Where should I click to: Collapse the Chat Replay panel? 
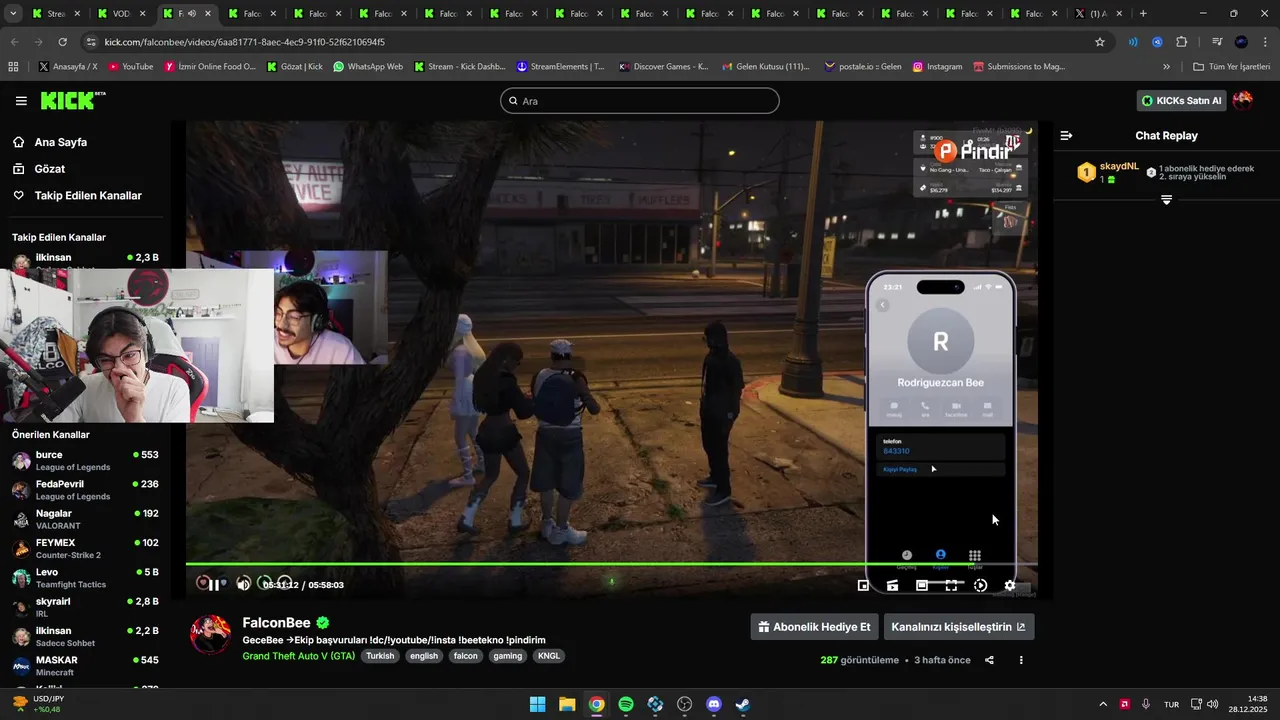[1066, 135]
